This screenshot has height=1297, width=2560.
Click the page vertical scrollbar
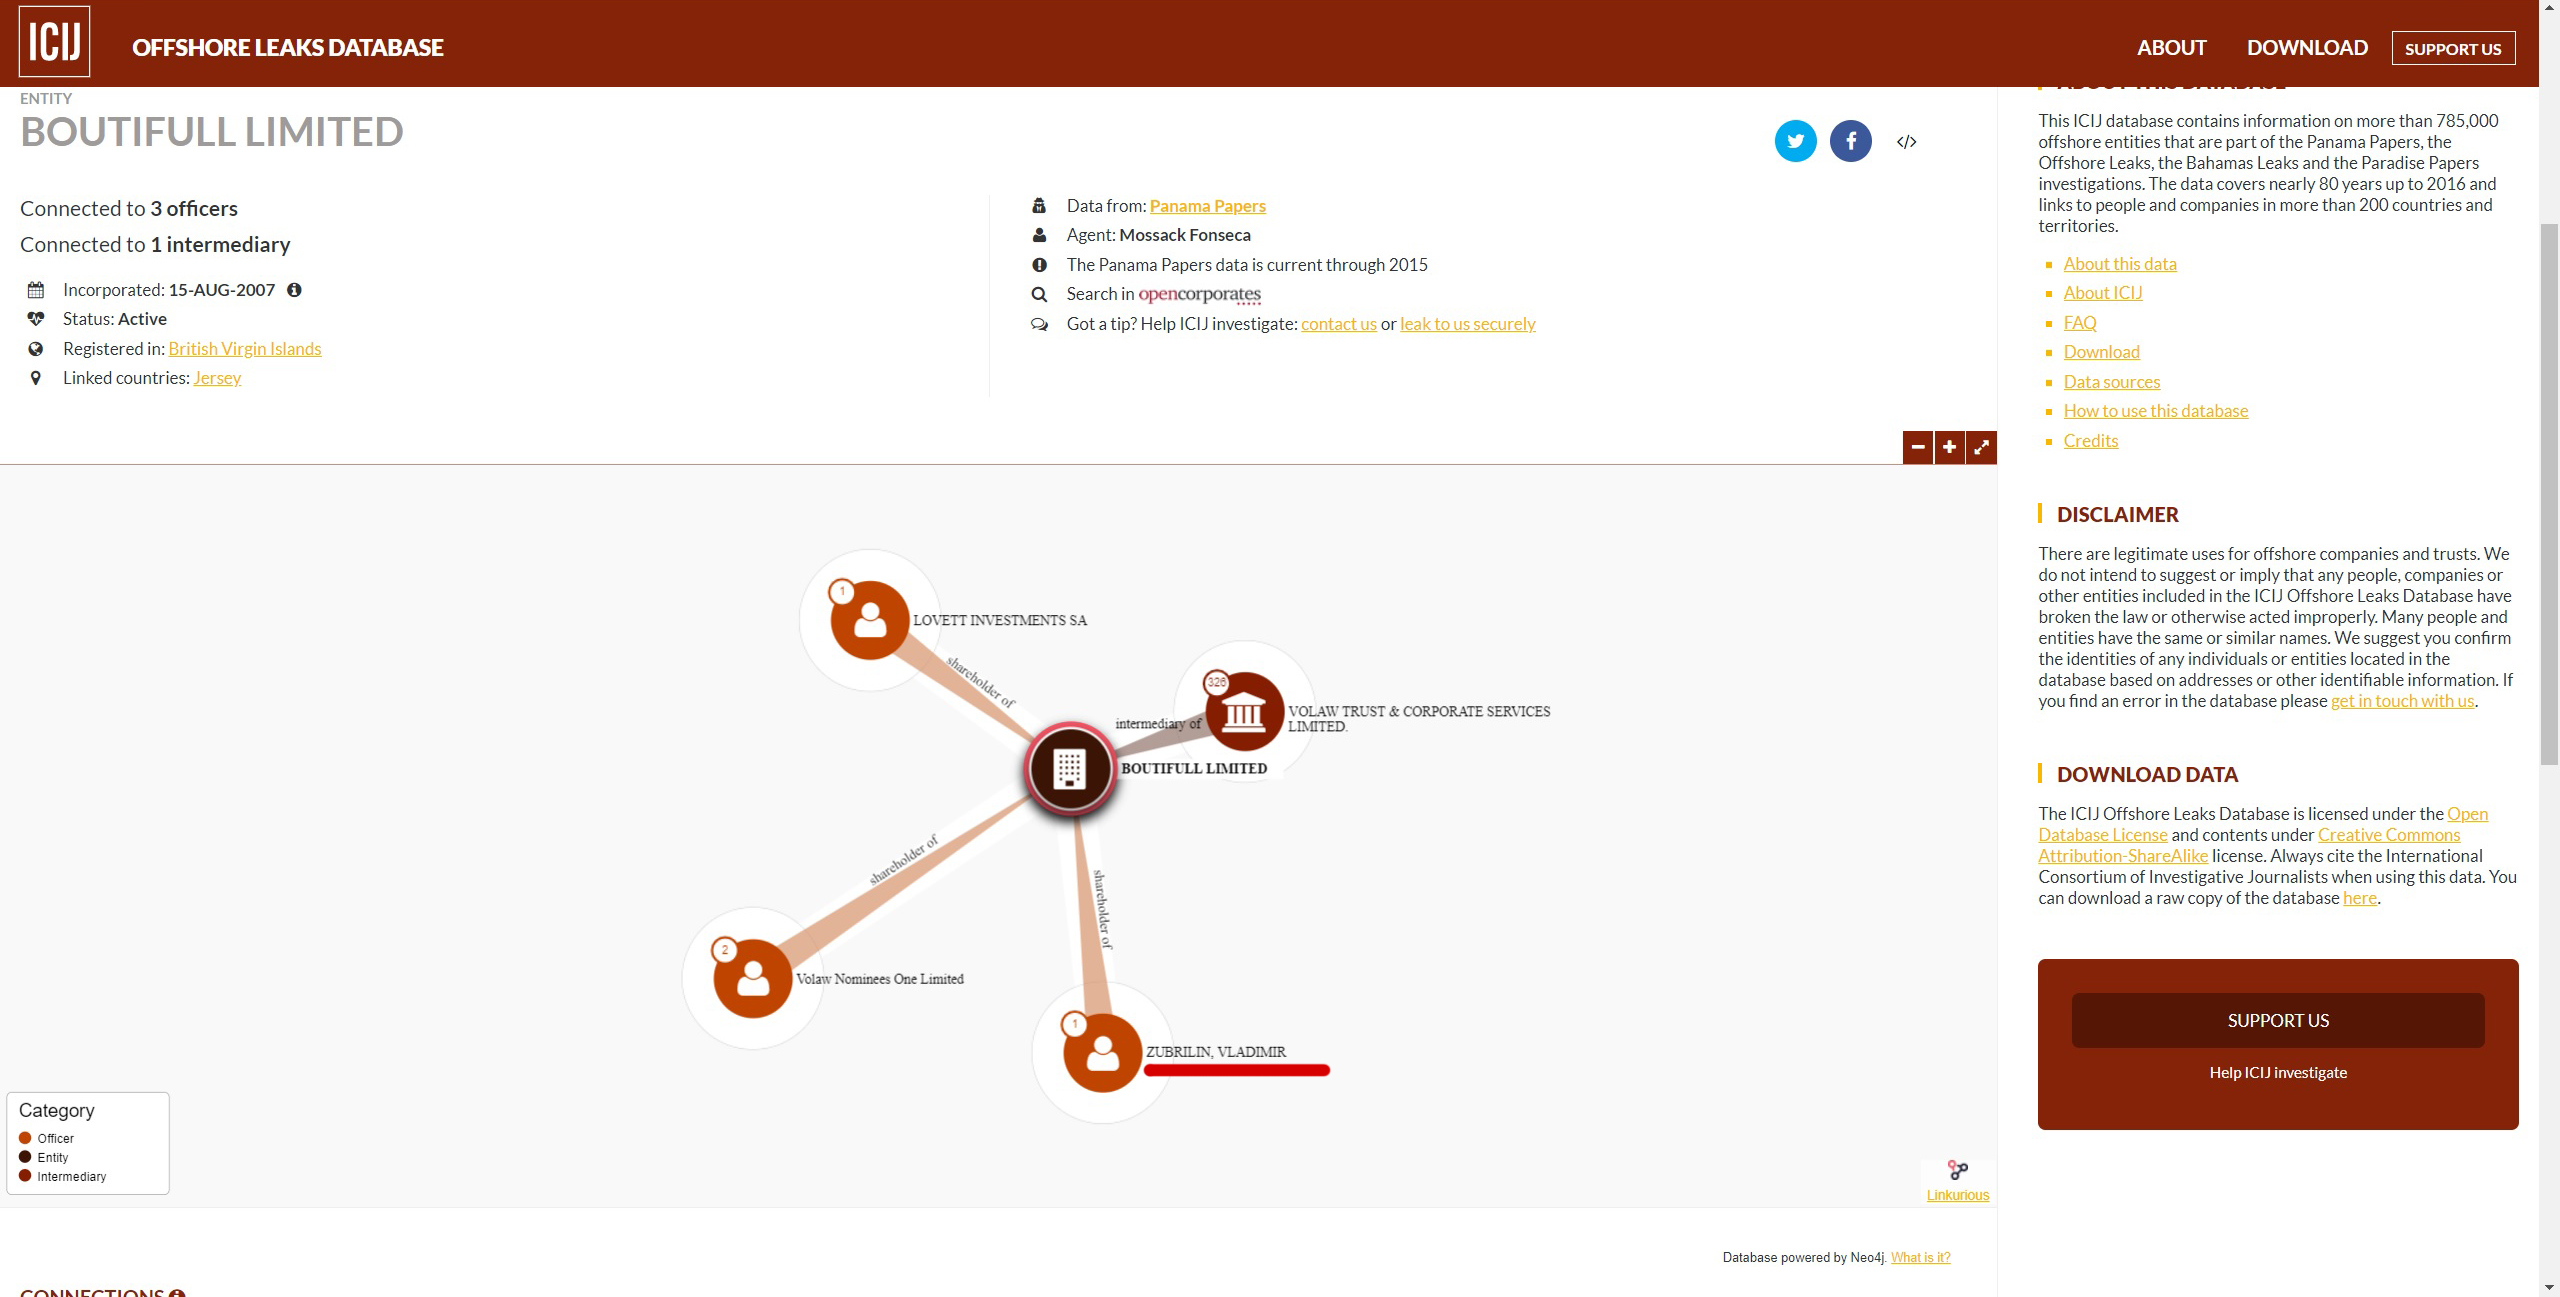[2549, 495]
